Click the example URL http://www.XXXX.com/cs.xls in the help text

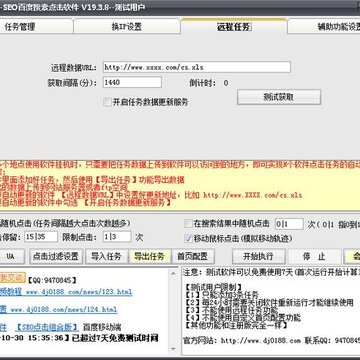click(252, 195)
